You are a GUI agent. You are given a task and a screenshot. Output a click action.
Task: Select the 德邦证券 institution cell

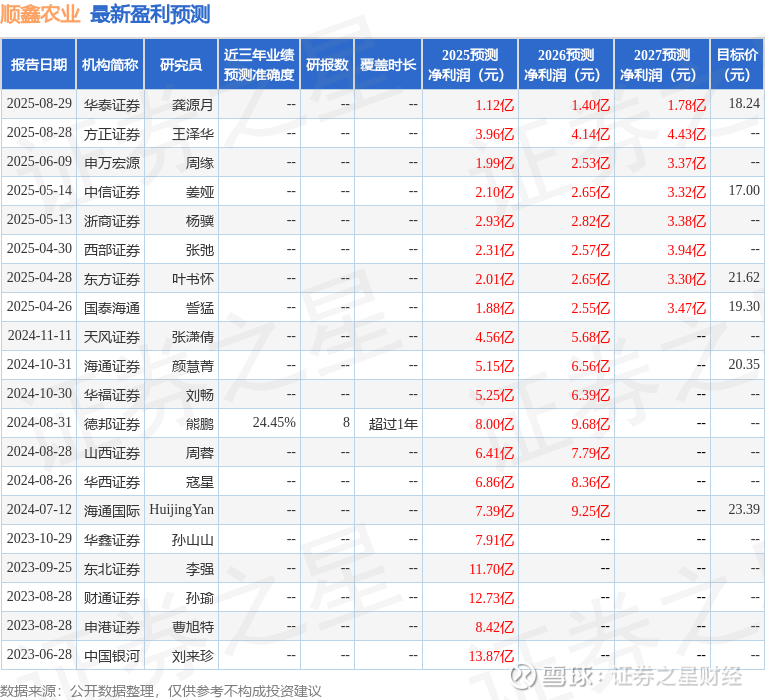[x=112, y=424]
